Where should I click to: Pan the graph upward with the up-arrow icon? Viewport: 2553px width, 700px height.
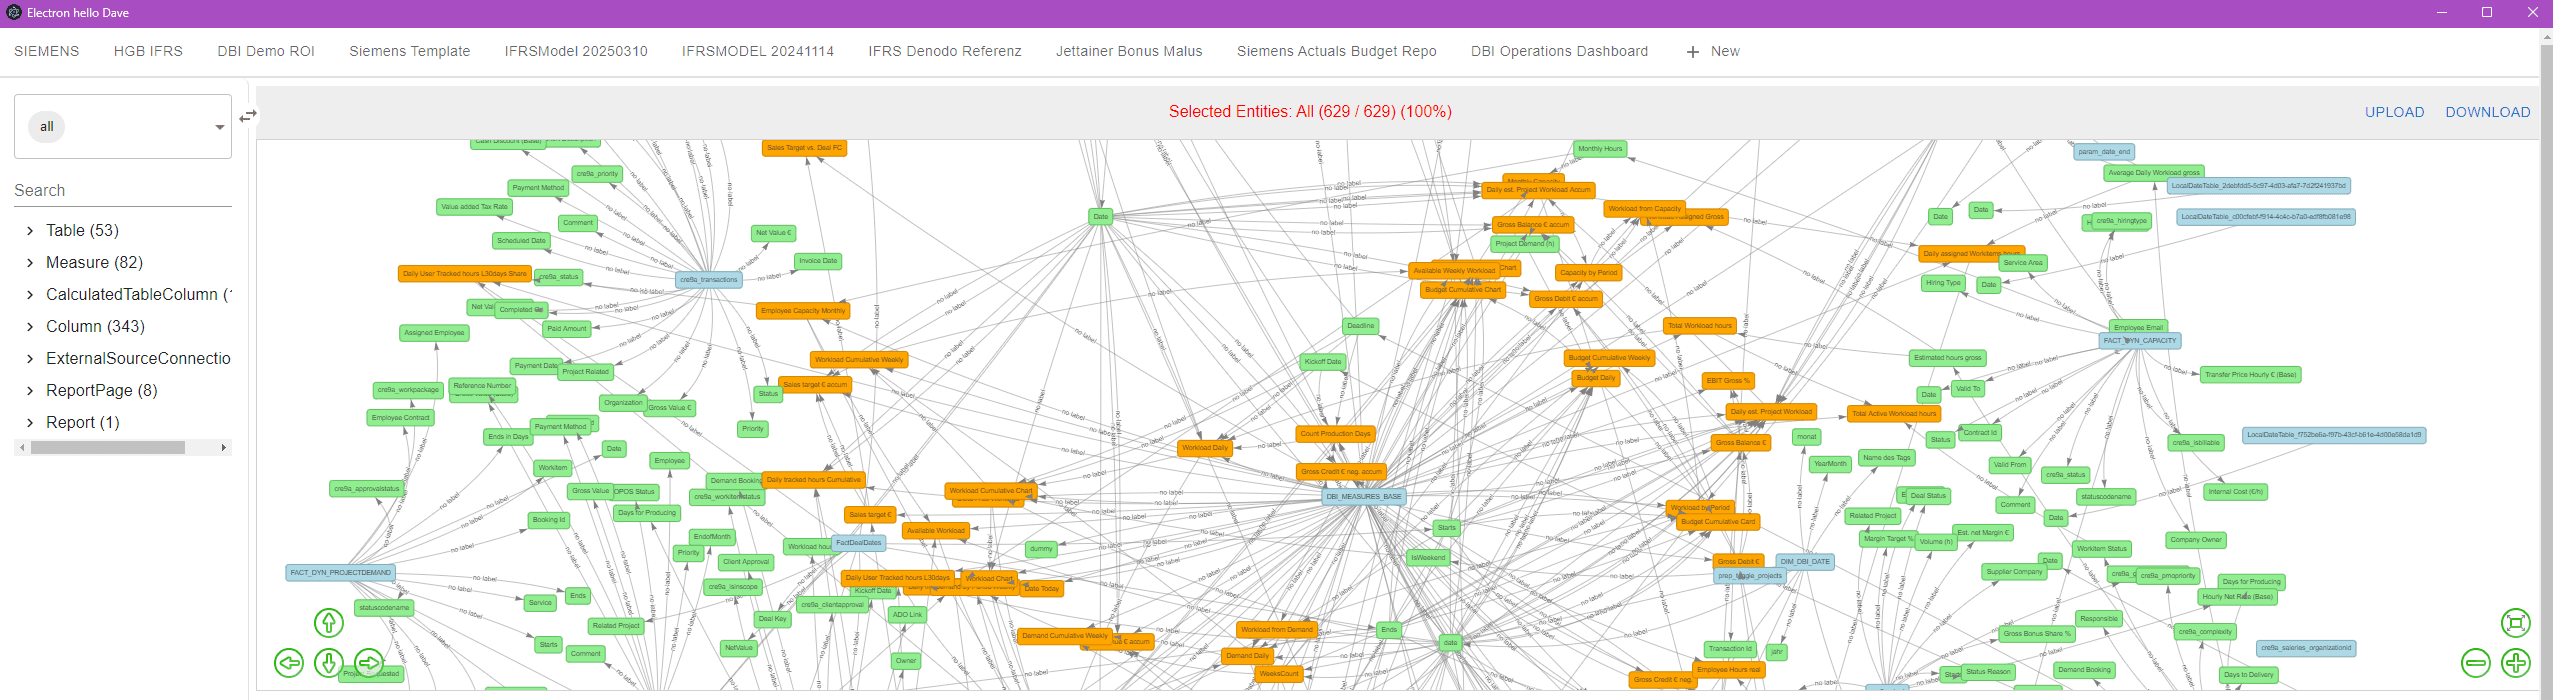click(329, 623)
